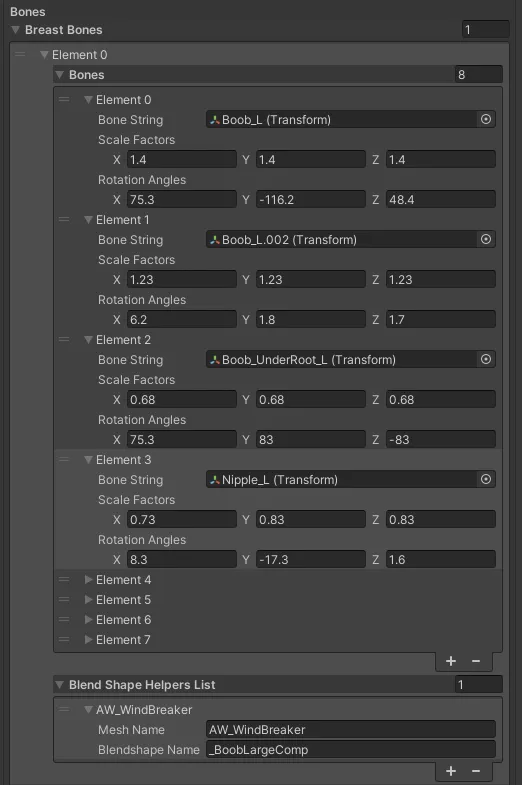The height and width of the screenshot is (785, 522).
Task: Add a new element to Bones list
Action: click(451, 661)
